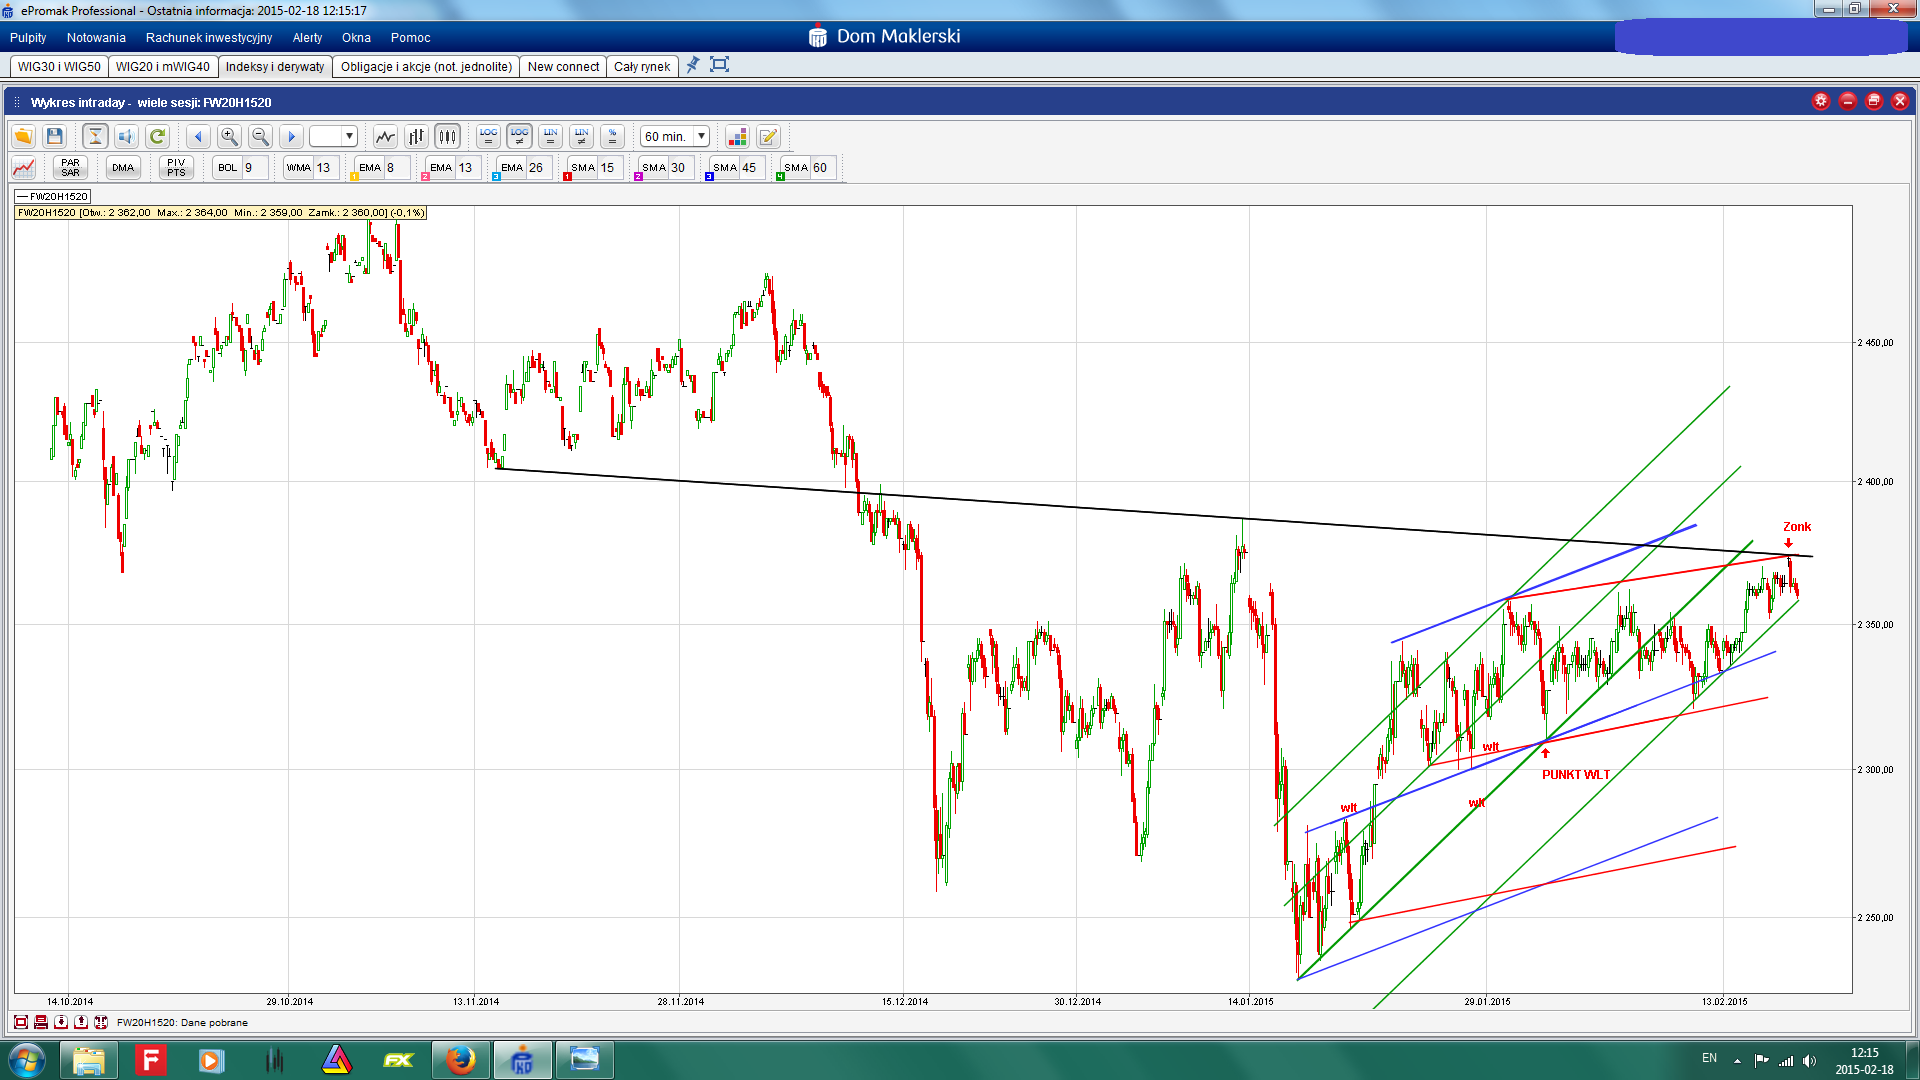Toggle the DMA indicator button
The image size is (1920, 1080).
[123, 168]
